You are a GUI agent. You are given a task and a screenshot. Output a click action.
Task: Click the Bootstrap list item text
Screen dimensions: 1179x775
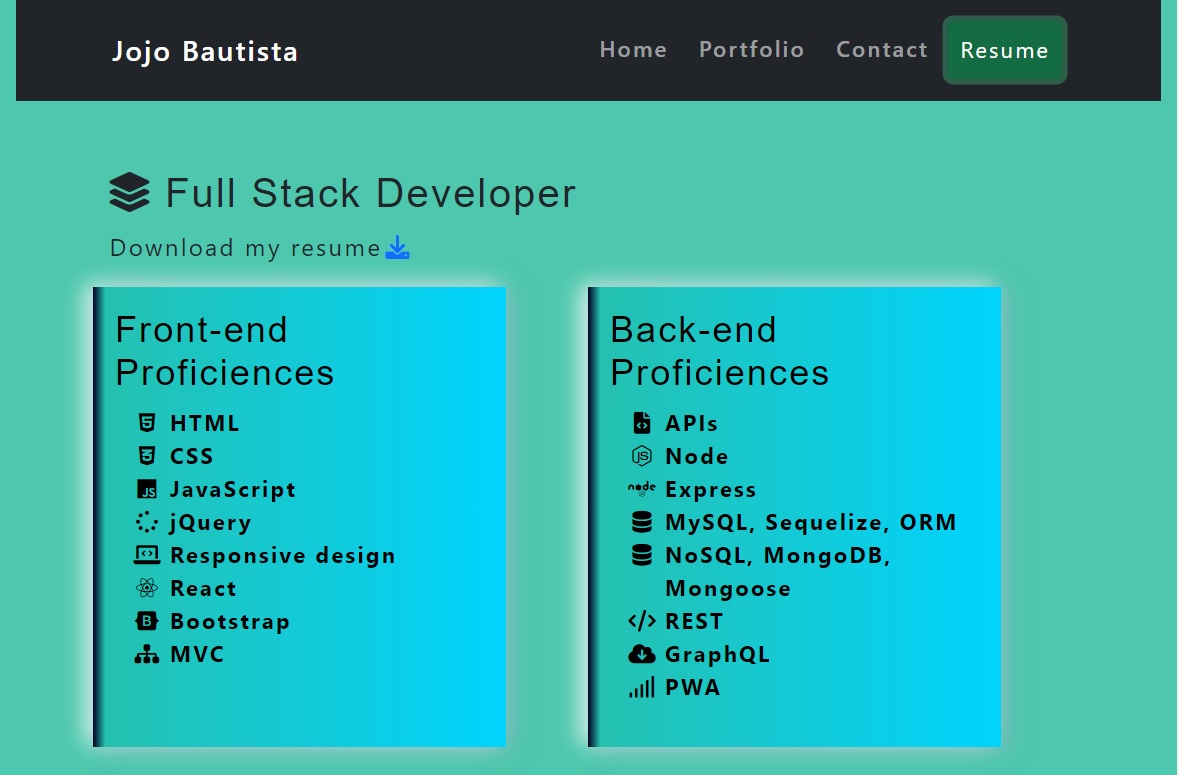(230, 622)
